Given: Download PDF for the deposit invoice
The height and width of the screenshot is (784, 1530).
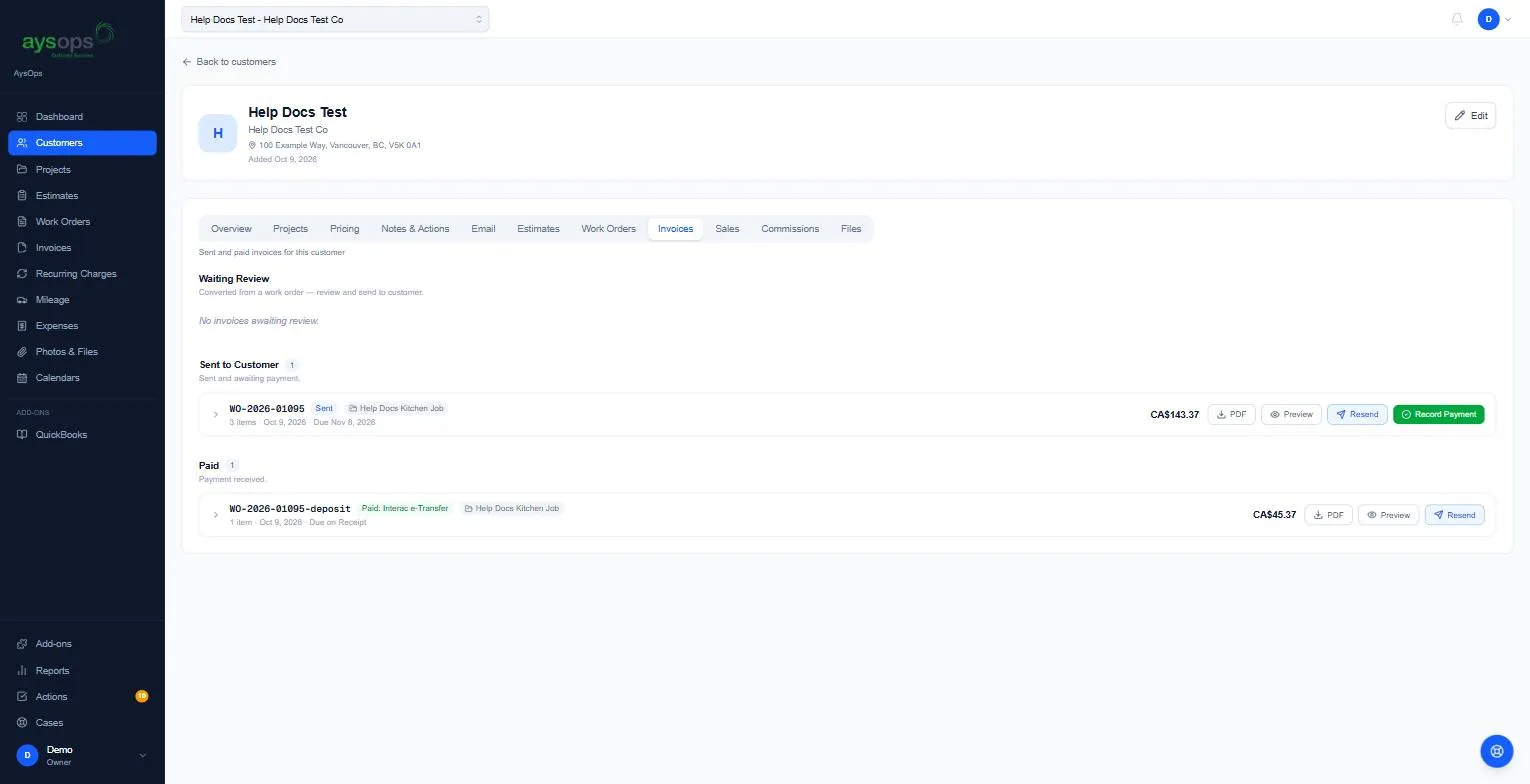Looking at the screenshot, I should pos(1328,515).
